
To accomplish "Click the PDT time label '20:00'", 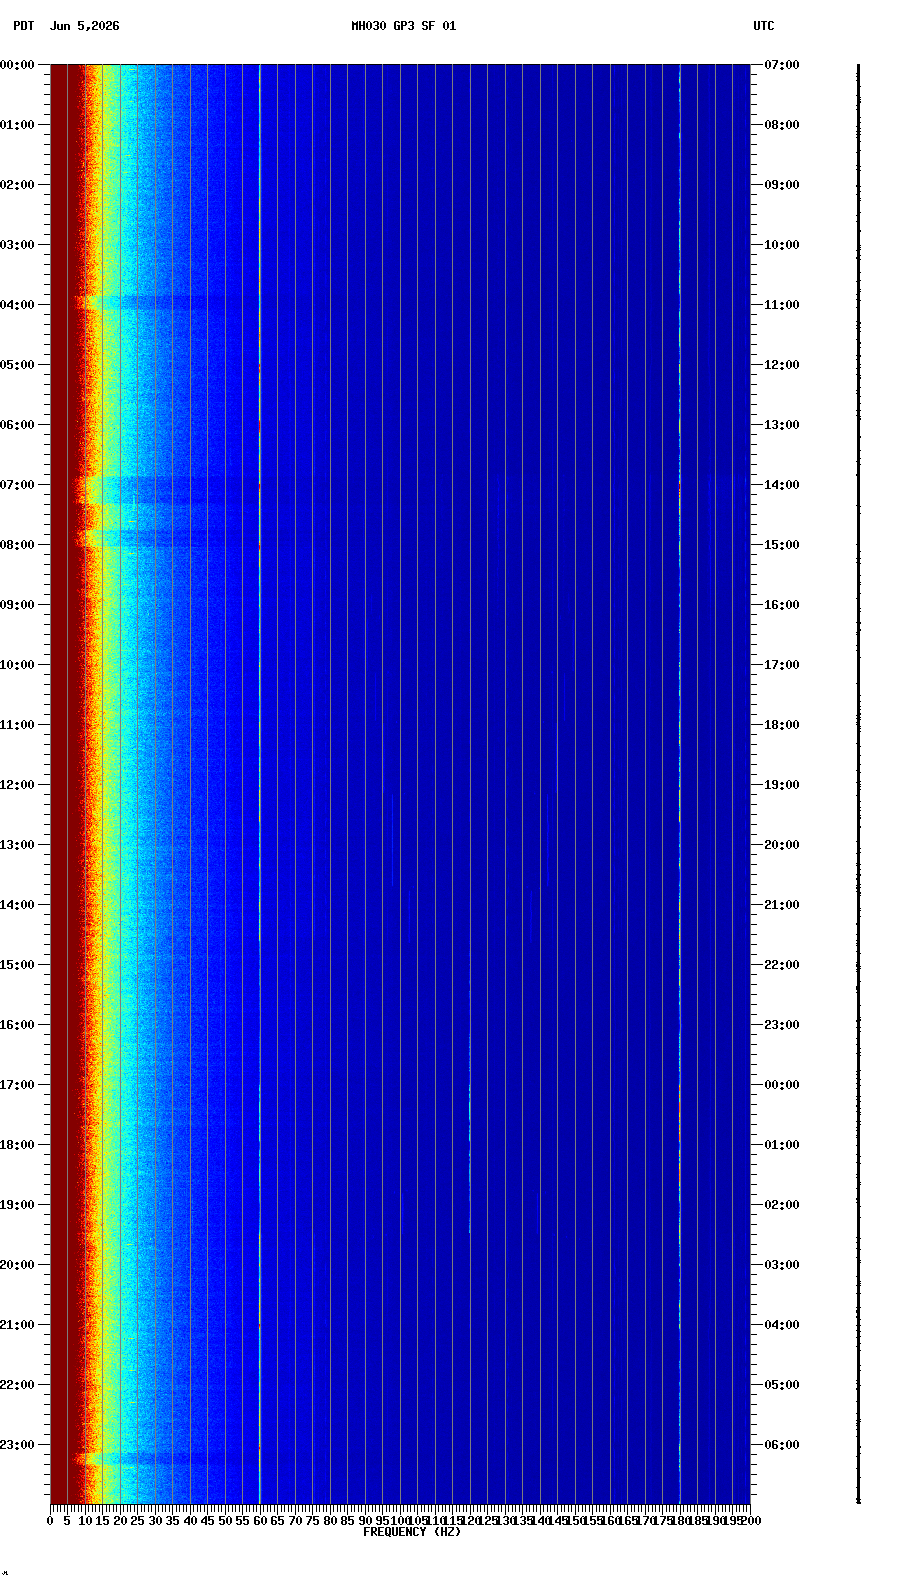I will click(17, 1265).
